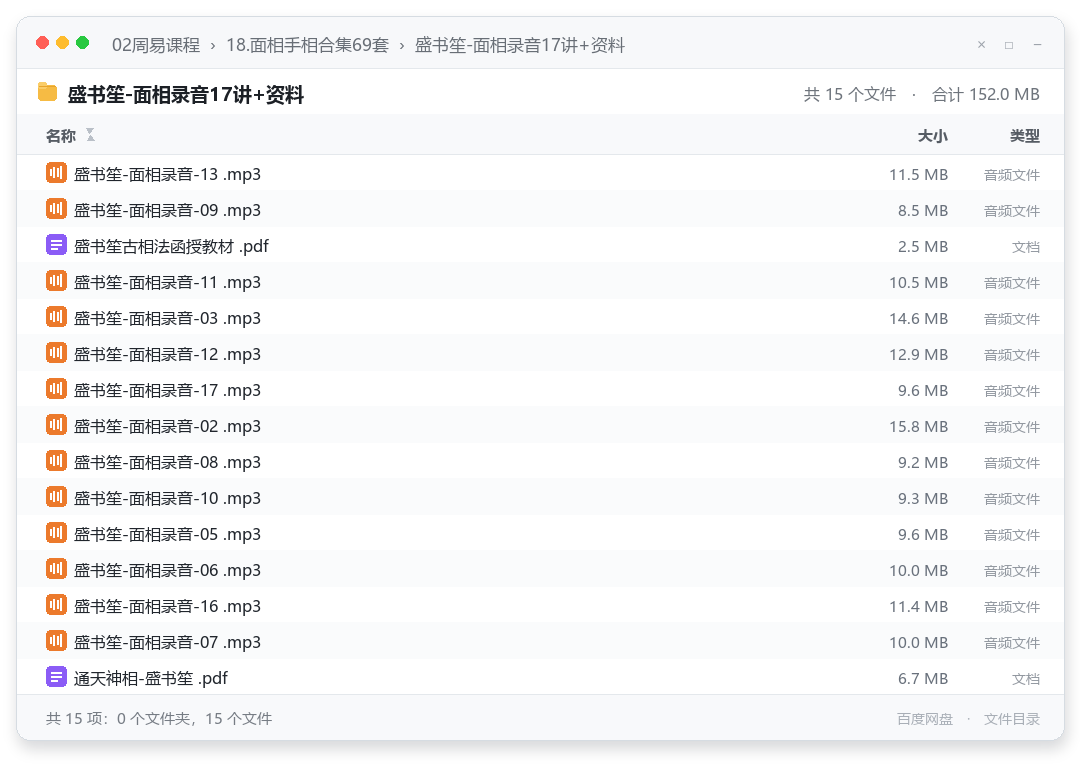The width and height of the screenshot is (1080, 764).
Task: Click 音频文件 type in 面相录音-13 row
Action: (1012, 175)
